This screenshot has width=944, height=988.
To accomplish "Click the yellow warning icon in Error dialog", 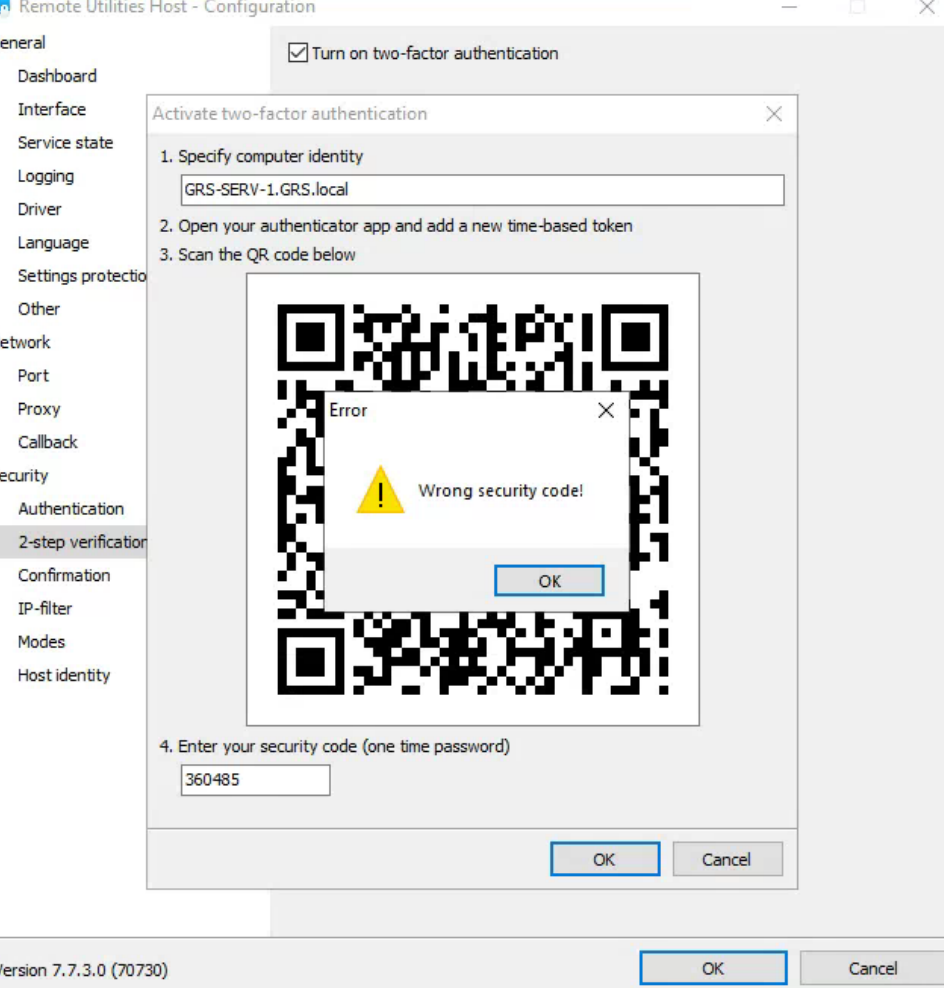I will [x=380, y=490].
